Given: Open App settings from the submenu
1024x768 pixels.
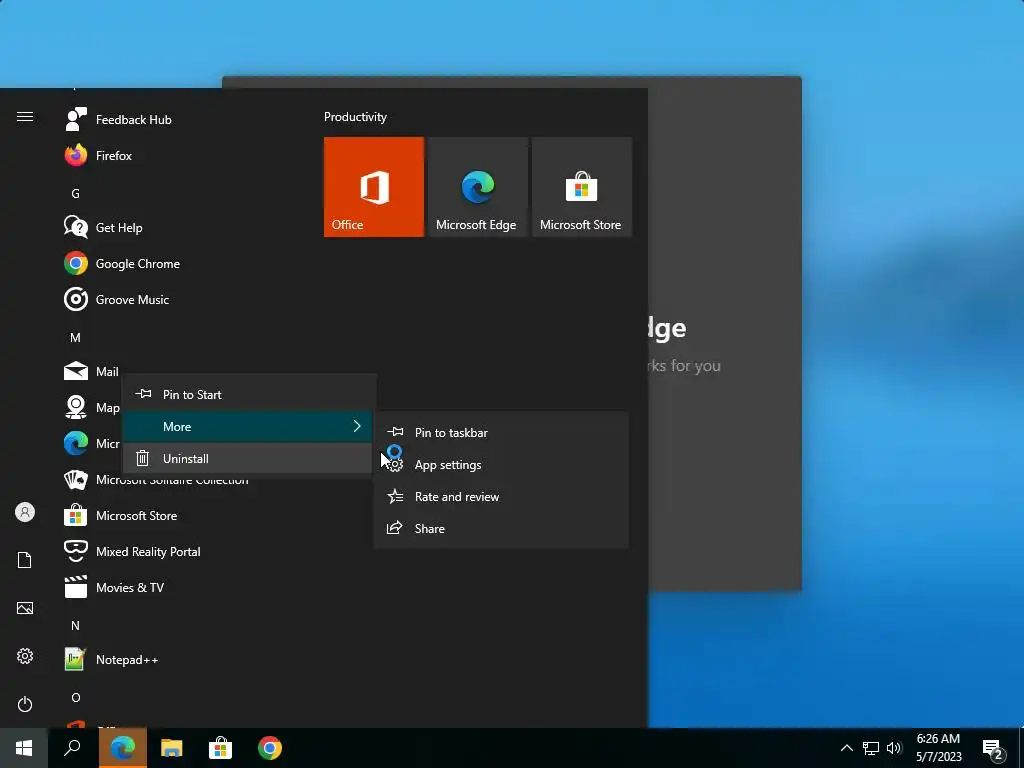Looking at the screenshot, I should click(501, 464).
